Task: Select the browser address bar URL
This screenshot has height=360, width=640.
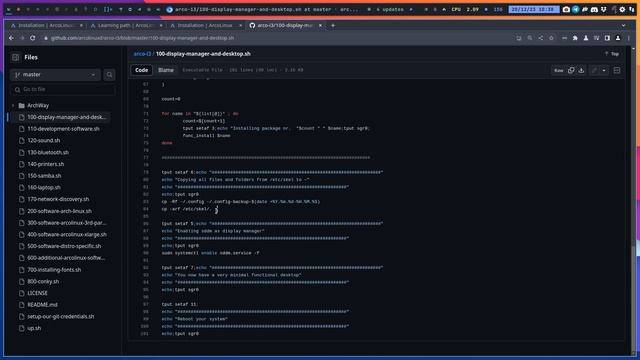Action: (142, 38)
